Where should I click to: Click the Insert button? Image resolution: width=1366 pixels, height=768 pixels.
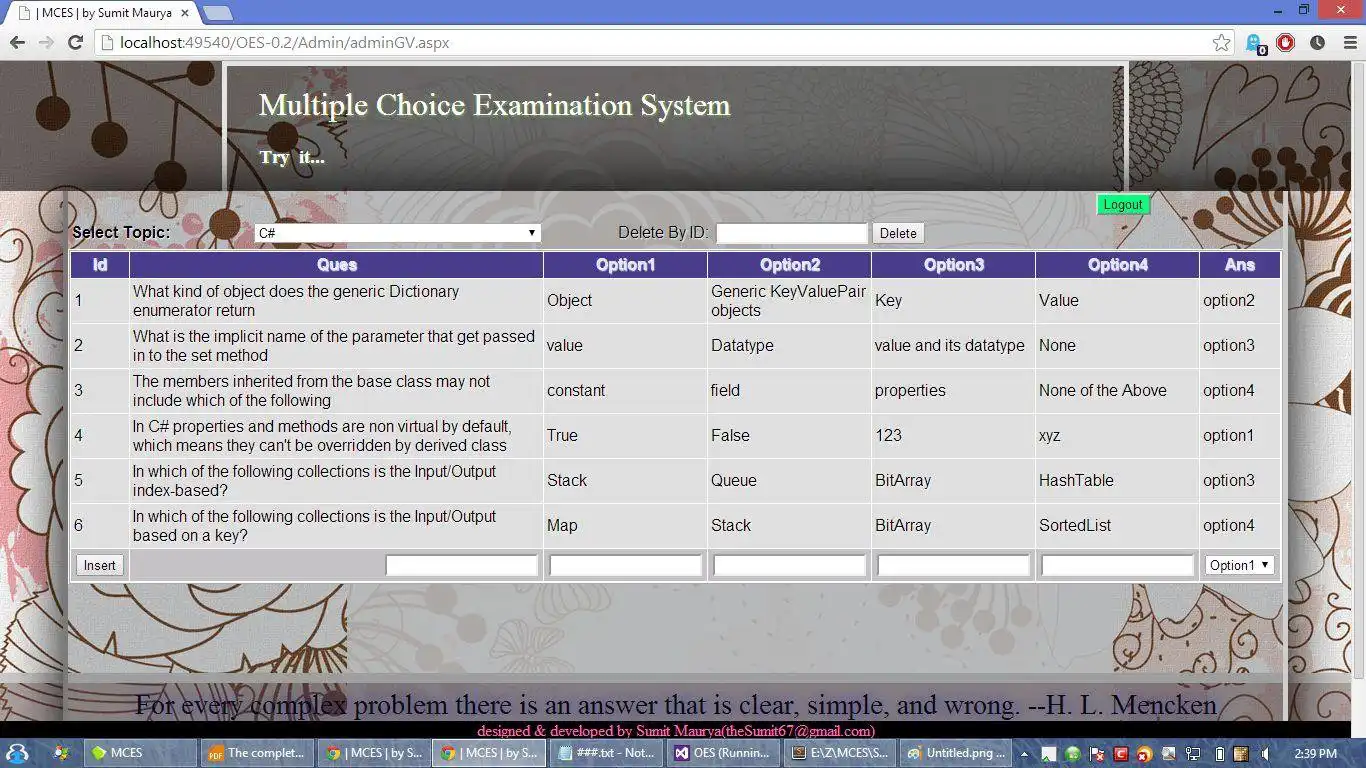(x=99, y=565)
